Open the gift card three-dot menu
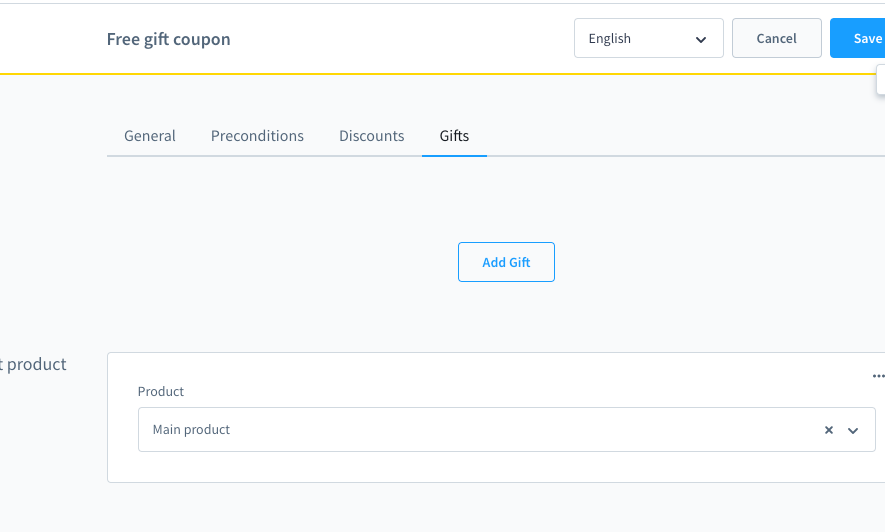This screenshot has height=532, width=885. coord(878,377)
